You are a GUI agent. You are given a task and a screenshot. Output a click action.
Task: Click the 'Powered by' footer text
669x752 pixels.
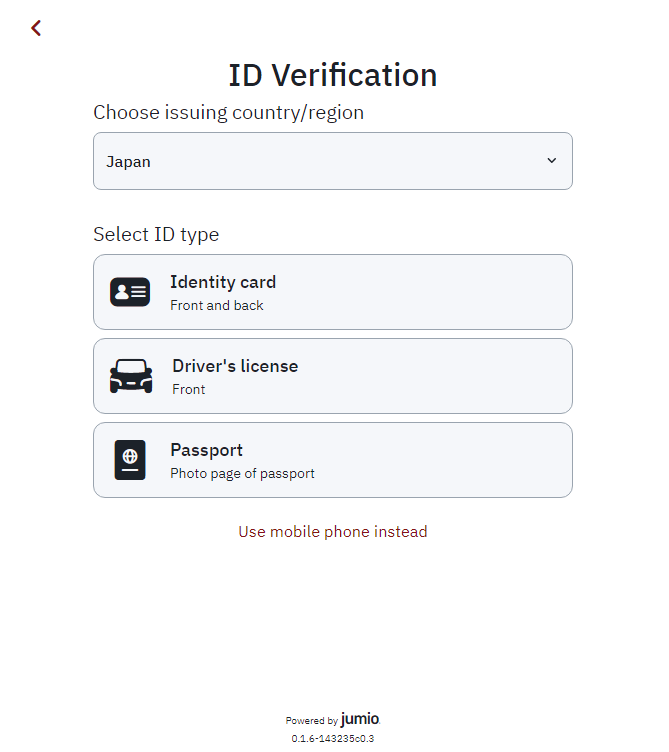[311, 720]
